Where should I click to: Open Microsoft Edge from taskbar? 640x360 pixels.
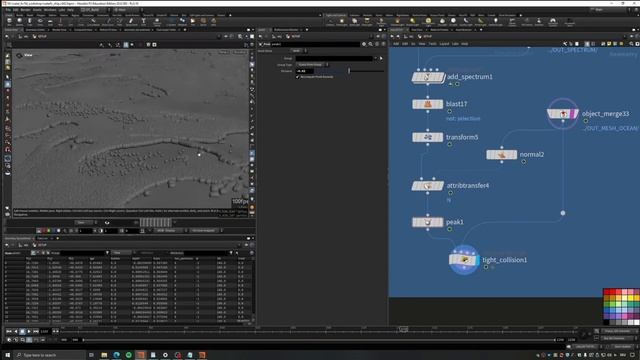pyautogui.click(x=116, y=355)
